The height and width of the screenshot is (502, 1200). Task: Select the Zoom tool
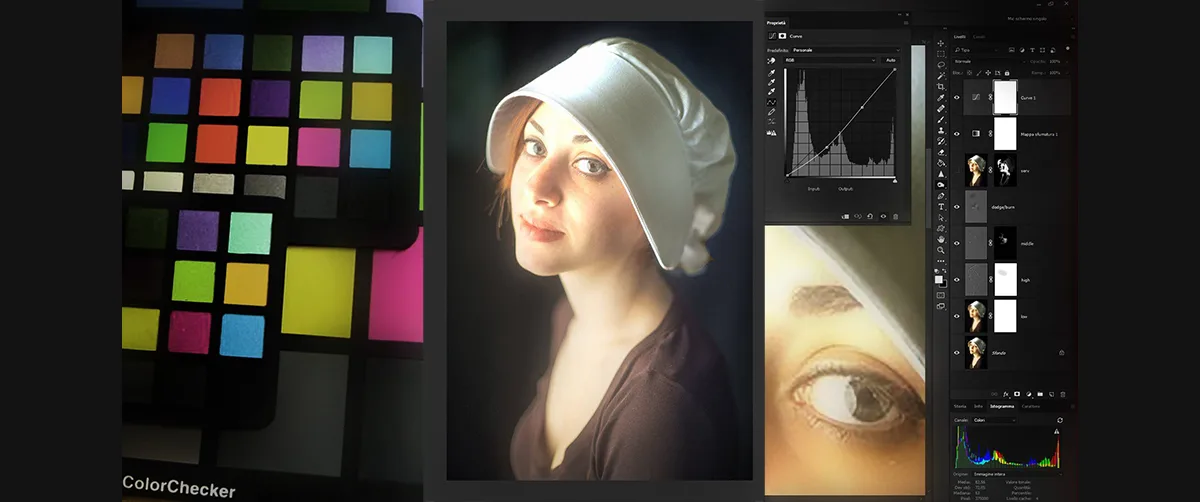[941, 250]
